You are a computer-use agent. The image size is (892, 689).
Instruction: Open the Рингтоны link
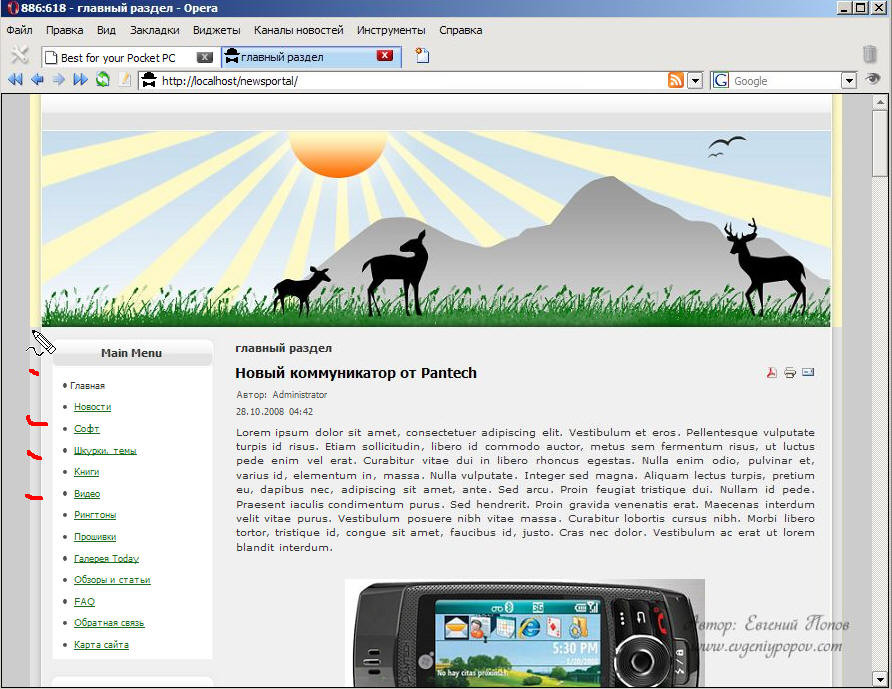(95, 515)
